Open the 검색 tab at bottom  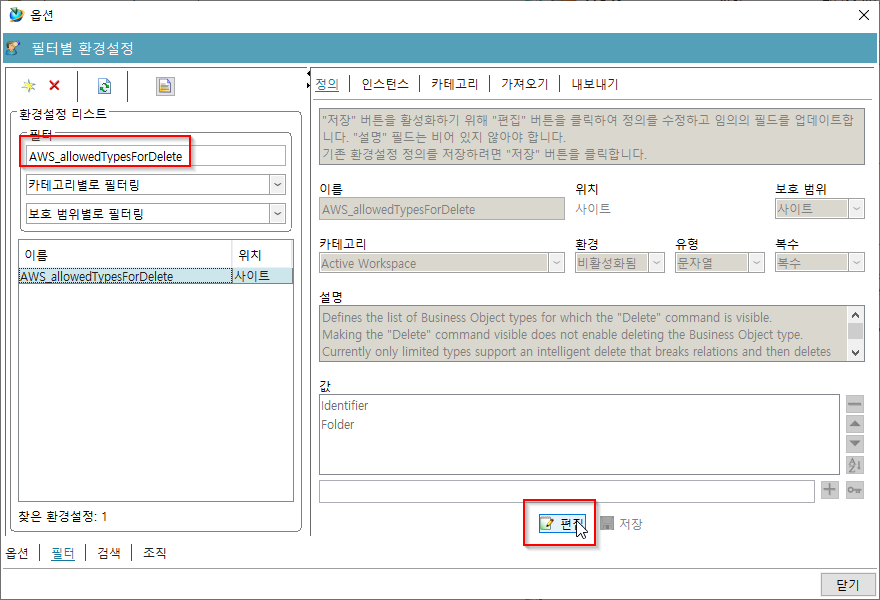click(x=108, y=552)
